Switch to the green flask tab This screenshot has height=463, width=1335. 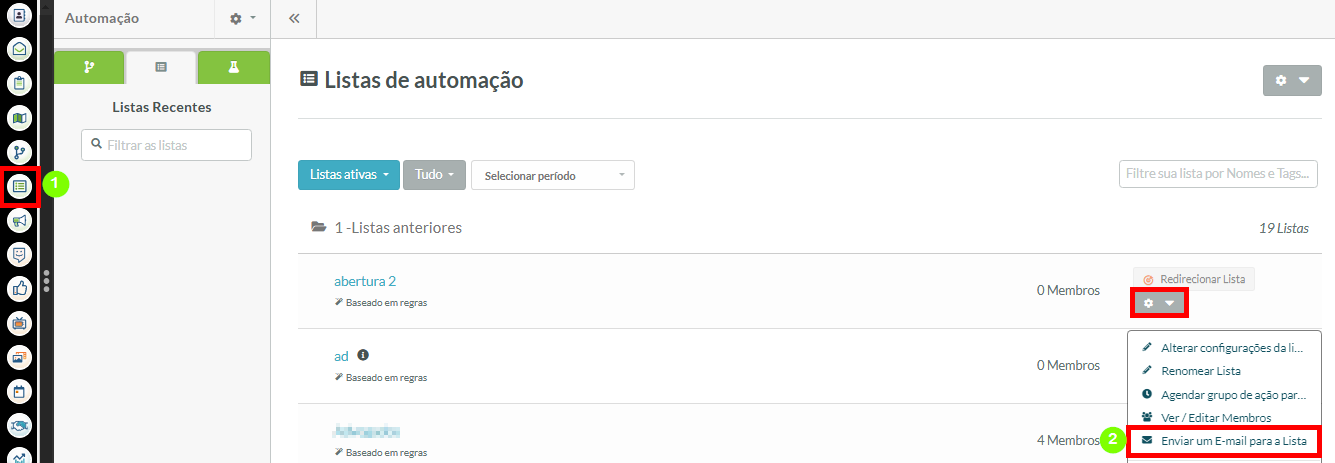pyautogui.click(x=233, y=67)
